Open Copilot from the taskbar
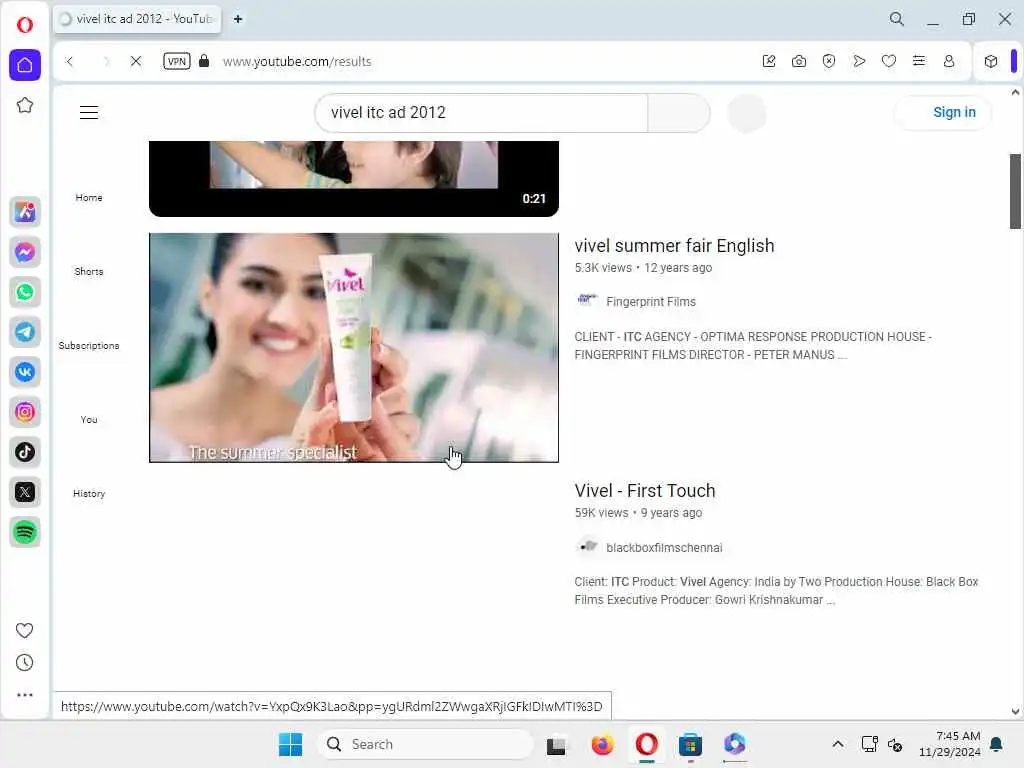This screenshot has height=768, width=1024. click(x=735, y=744)
